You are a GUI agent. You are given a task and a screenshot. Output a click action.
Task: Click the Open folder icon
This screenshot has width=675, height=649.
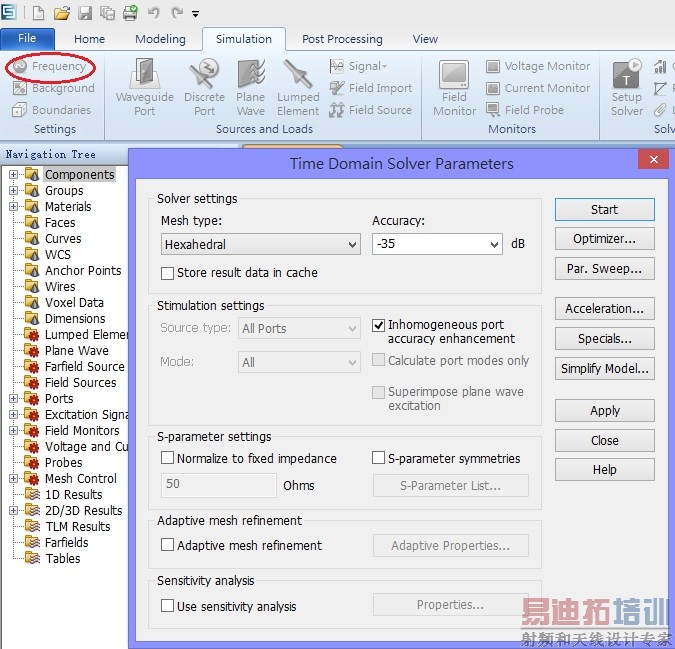pyautogui.click(x=62, y=13)
